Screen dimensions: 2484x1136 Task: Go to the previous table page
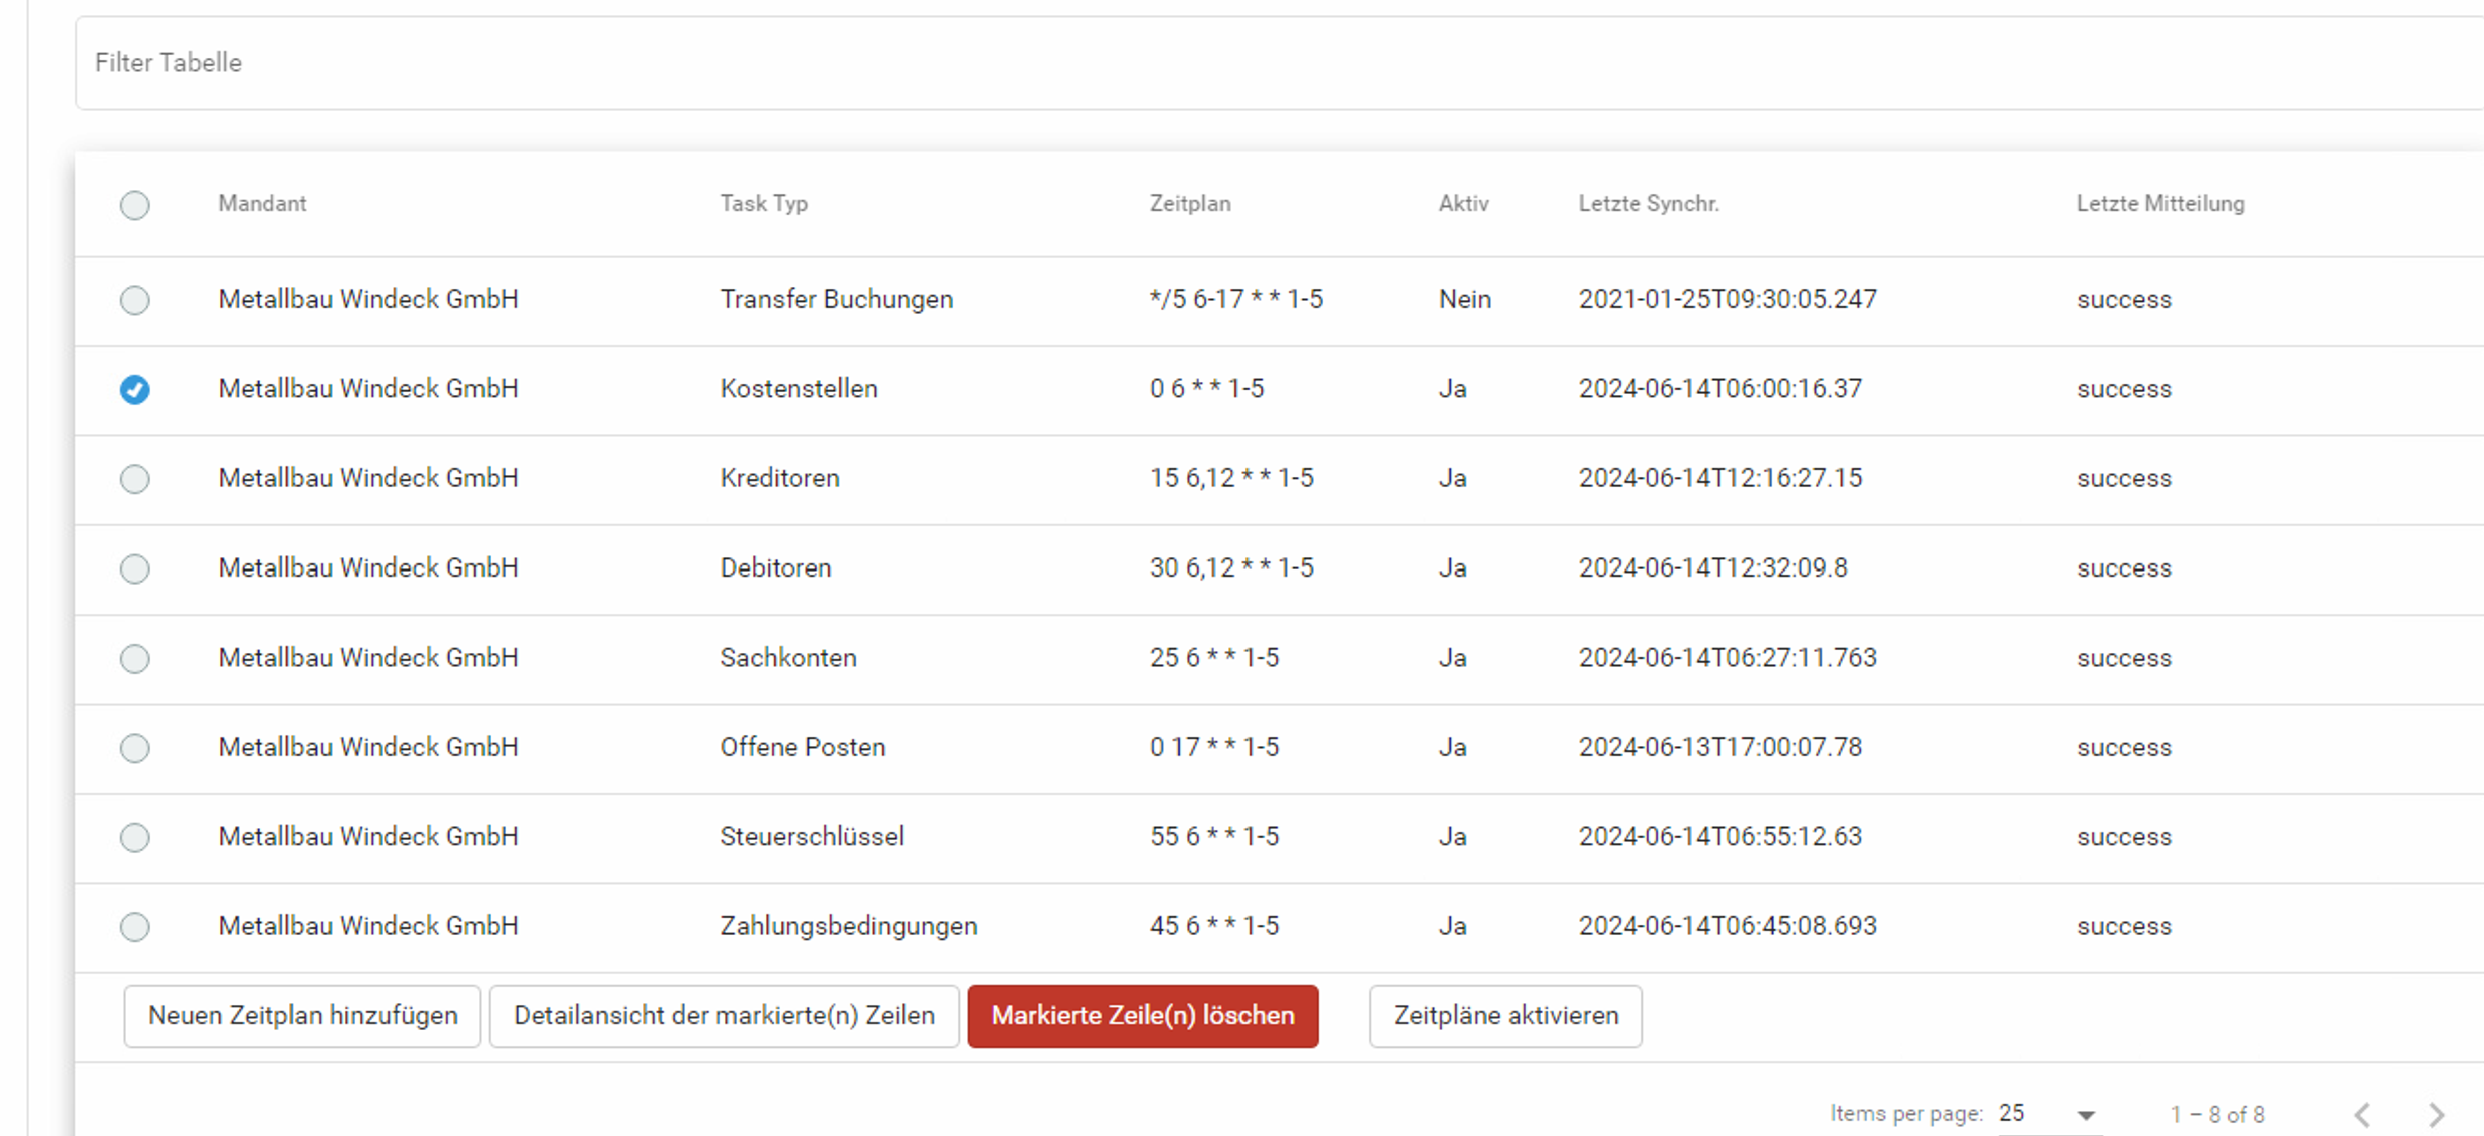(2363, 1114)
